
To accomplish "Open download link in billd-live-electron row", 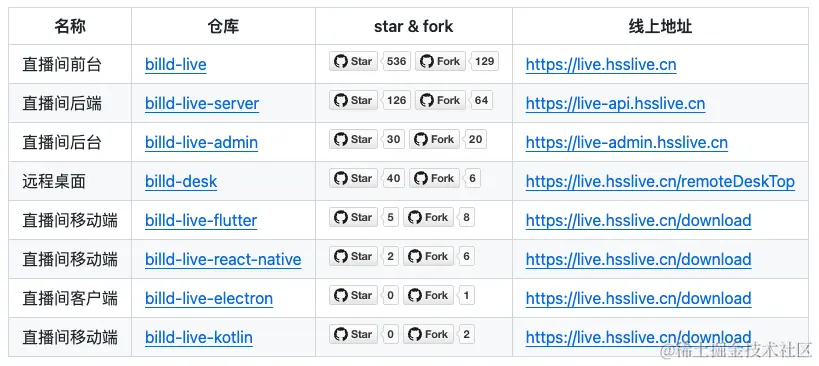I will pos(638,299).
